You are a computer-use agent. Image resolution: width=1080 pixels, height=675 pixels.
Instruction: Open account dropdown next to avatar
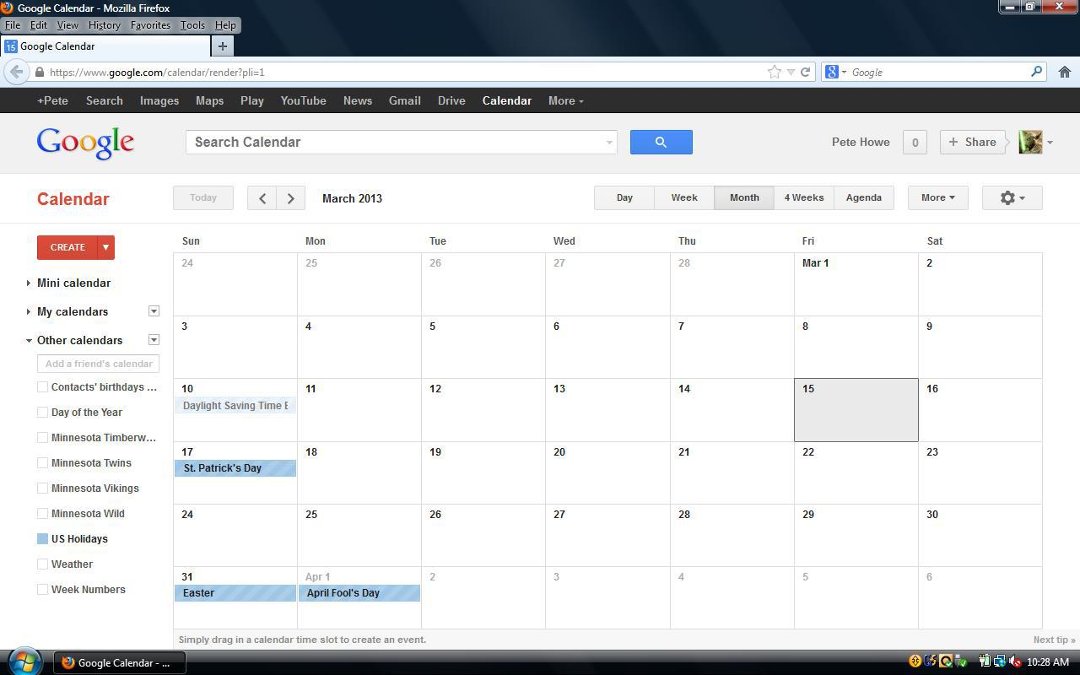tap(1050, 143)
